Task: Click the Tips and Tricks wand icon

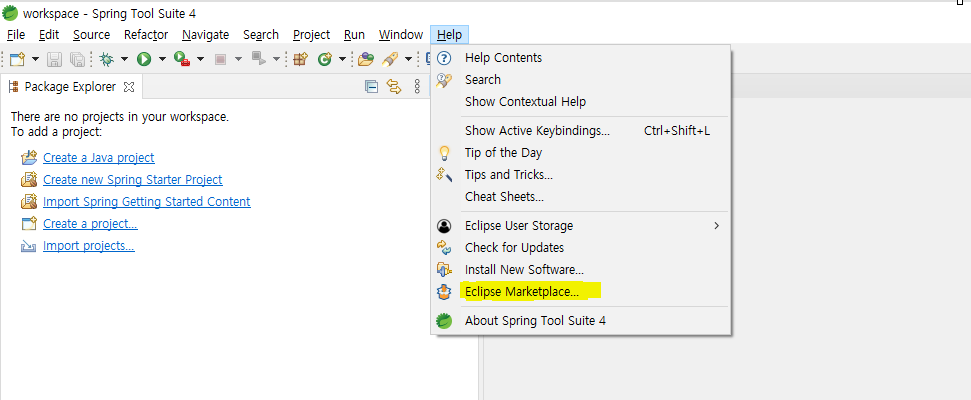Action: tap(444, 175)
